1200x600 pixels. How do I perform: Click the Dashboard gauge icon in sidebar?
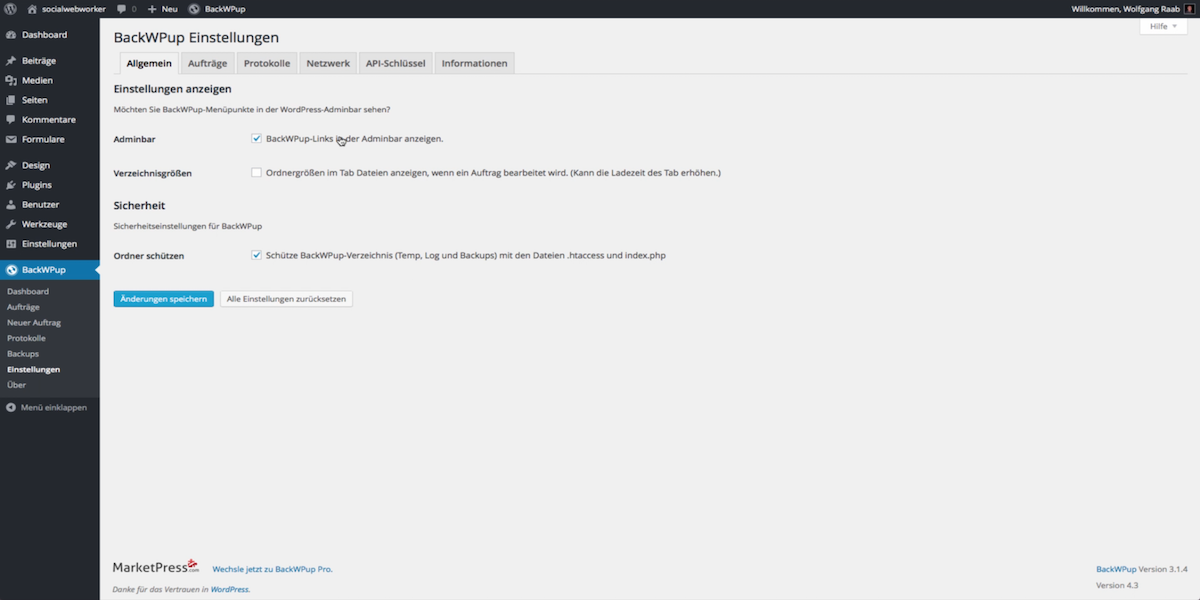pyautogui.click(x=11, y=35)
